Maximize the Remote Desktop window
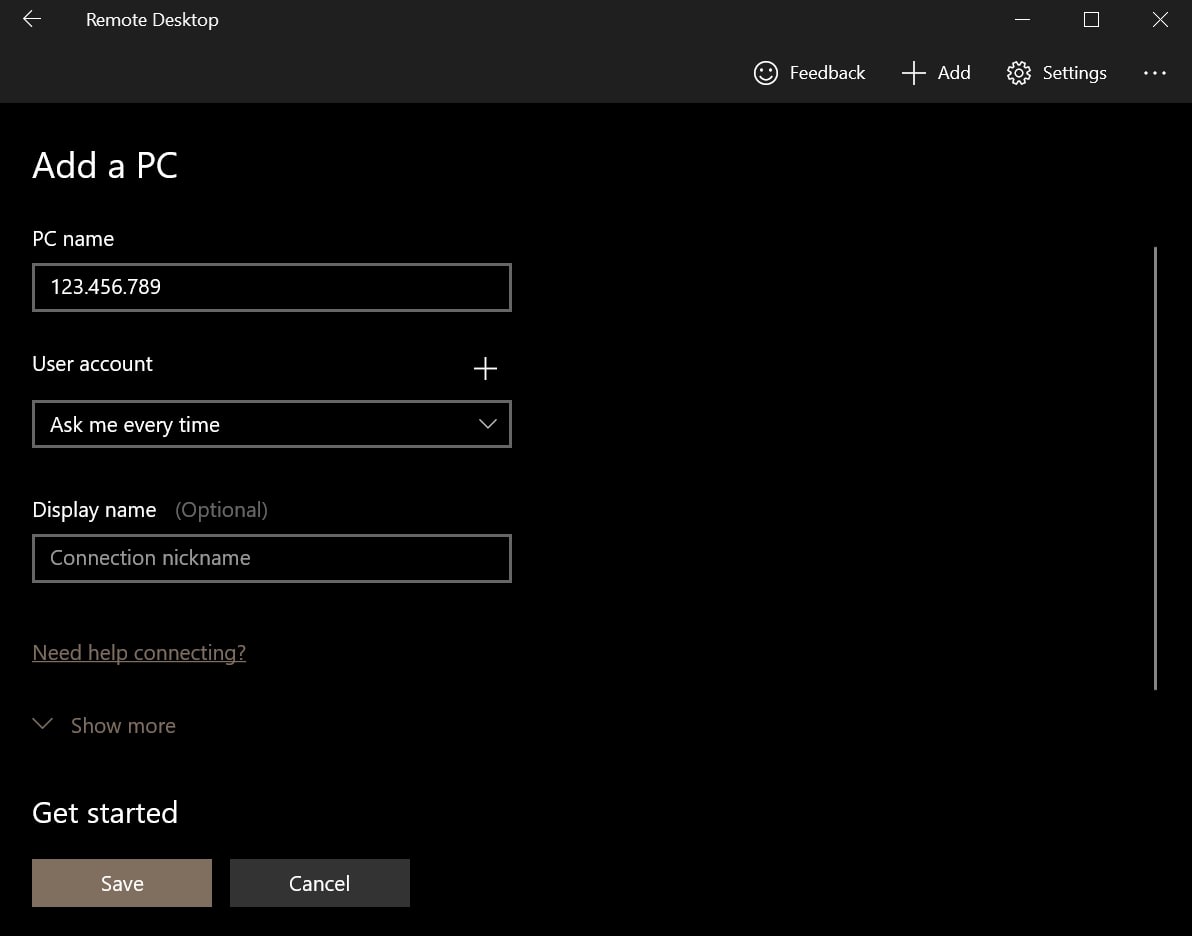The height and width of the screenshot is (936, 1192). click(x=1091, y=20)
